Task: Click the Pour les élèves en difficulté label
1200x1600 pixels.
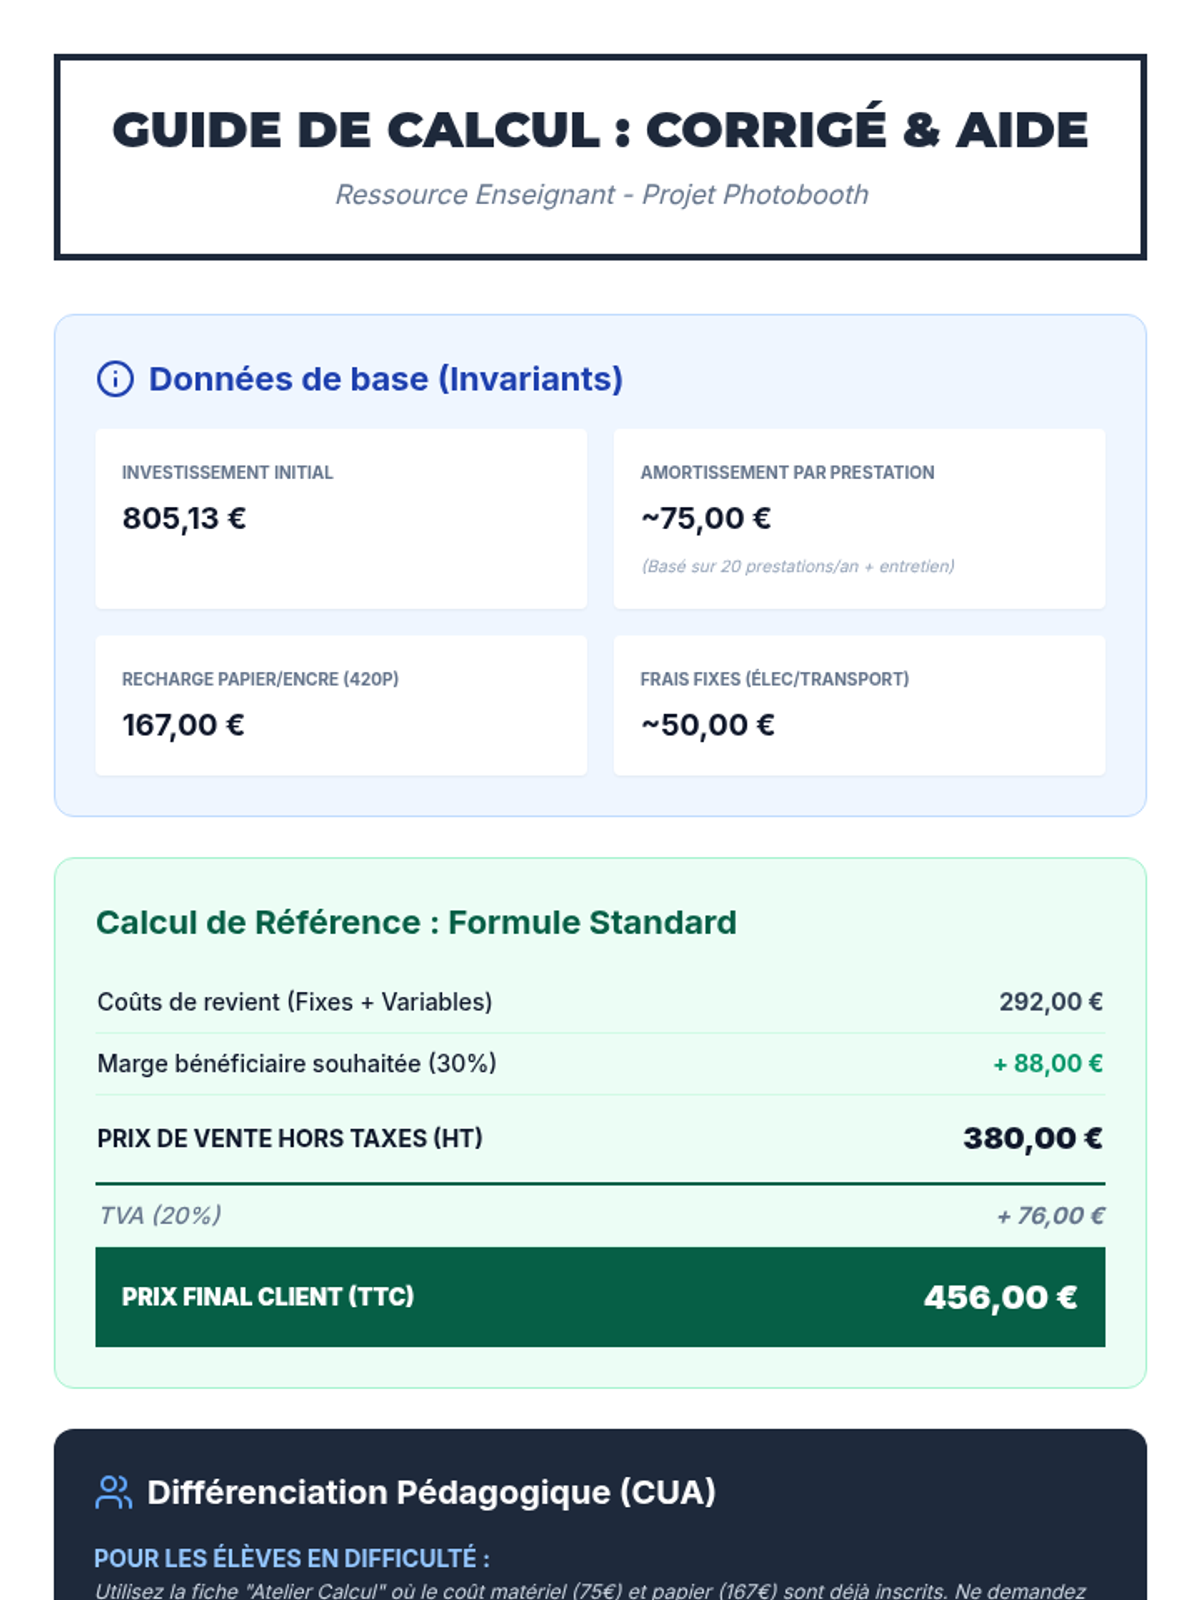Action: 292,1558
